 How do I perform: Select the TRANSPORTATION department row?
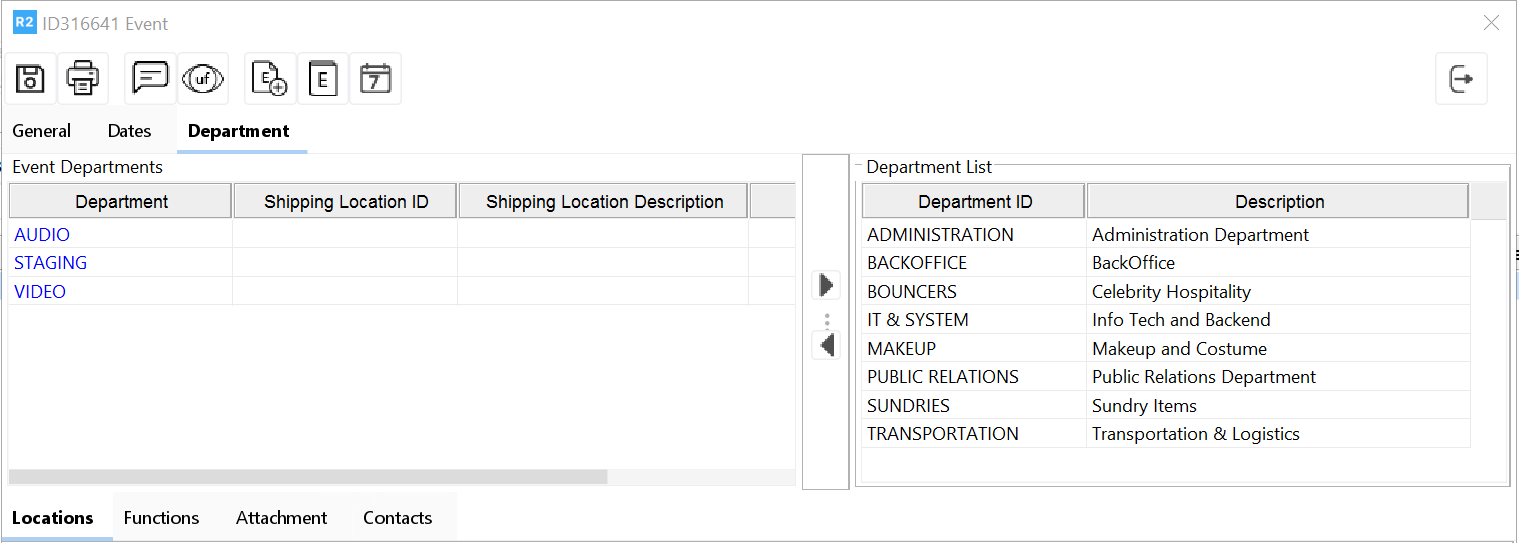point(942,434)
